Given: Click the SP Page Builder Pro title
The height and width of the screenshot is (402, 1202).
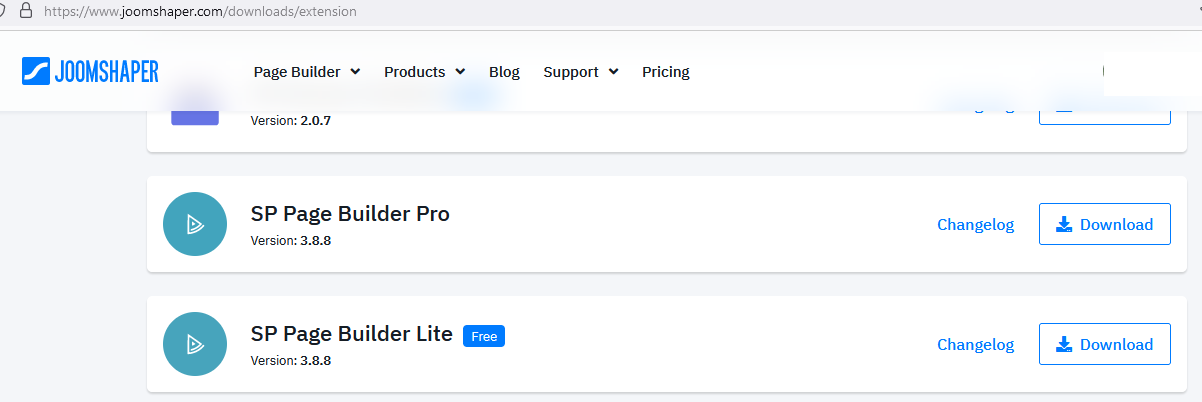Looking at the screenshot, I should point(350,214).
